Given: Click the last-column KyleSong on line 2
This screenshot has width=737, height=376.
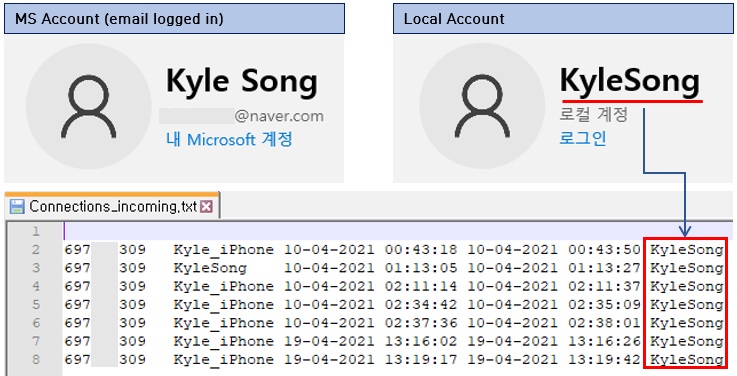Looking at the screenshot, I should 687,250.
